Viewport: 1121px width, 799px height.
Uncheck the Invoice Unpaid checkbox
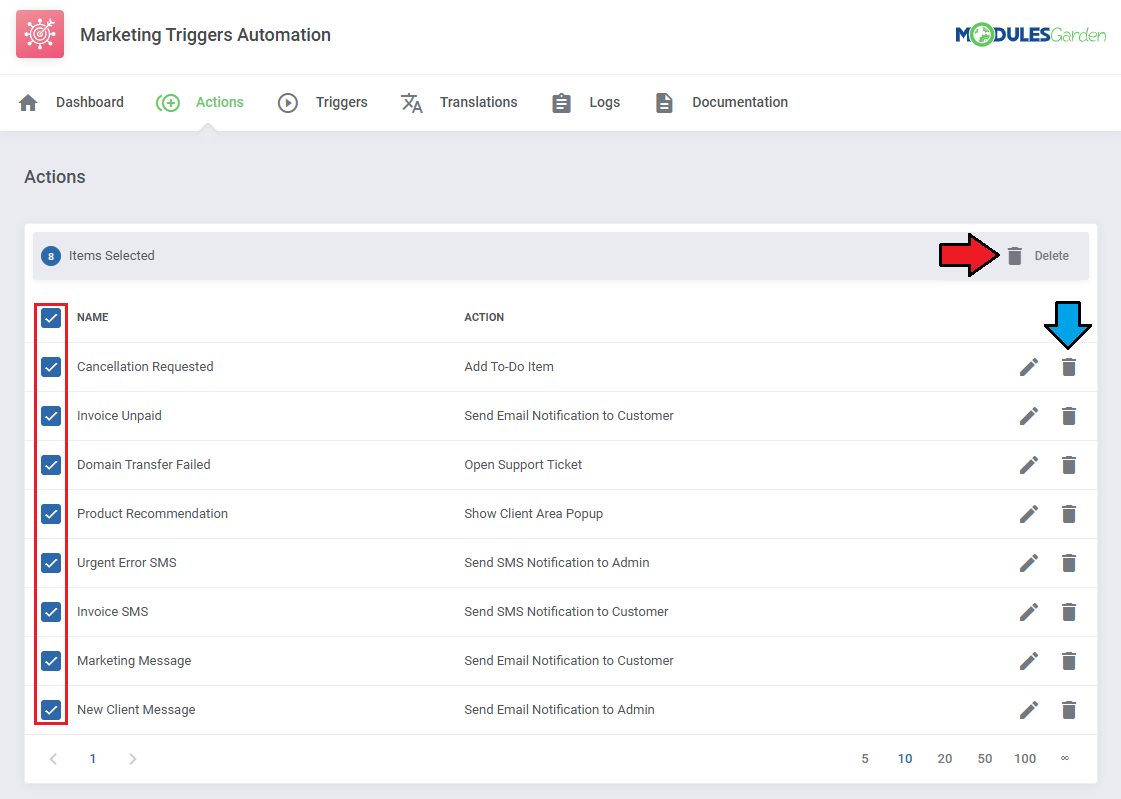pos(51,416)
